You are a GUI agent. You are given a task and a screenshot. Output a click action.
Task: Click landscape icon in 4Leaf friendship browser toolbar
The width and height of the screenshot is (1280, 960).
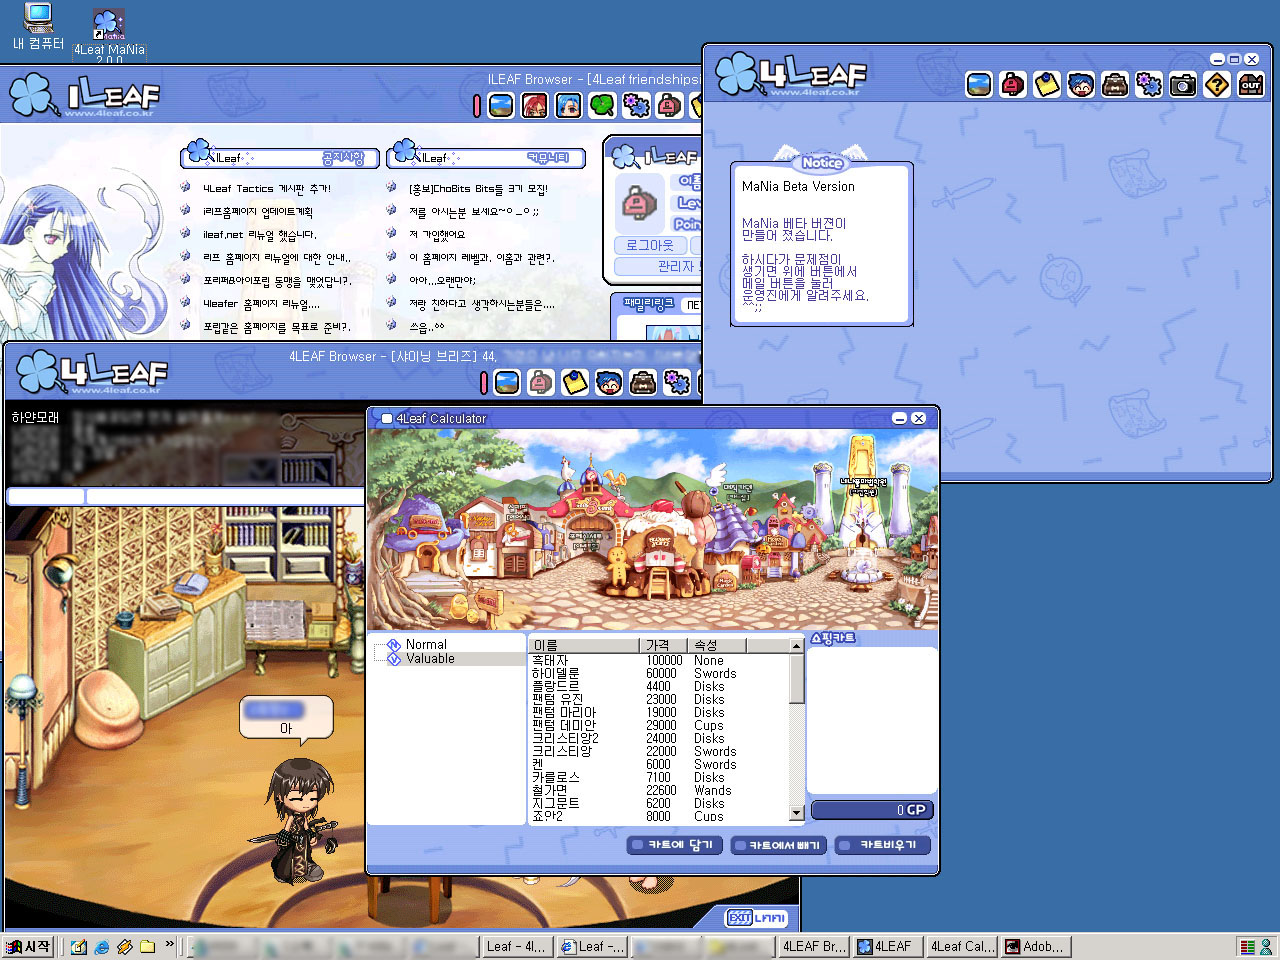501,105
